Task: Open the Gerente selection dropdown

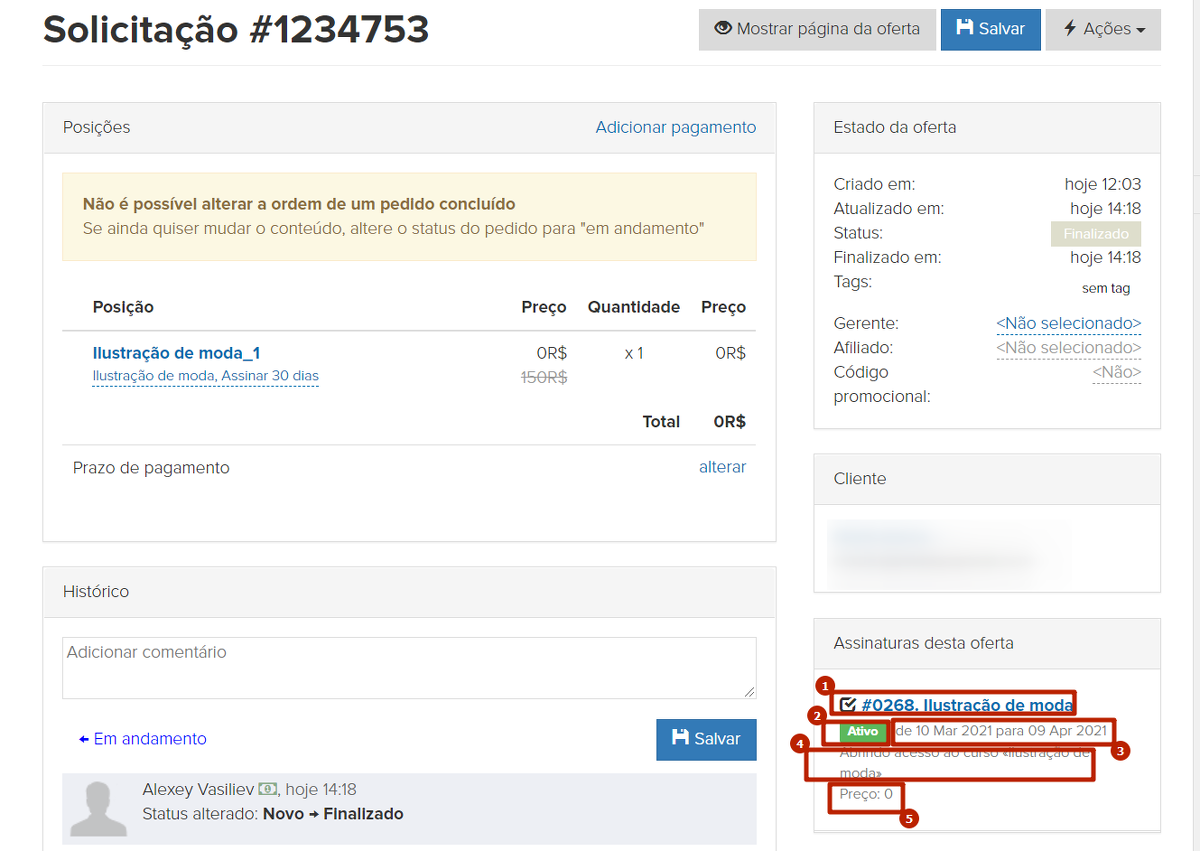Action: click(x=1068, y=323)
